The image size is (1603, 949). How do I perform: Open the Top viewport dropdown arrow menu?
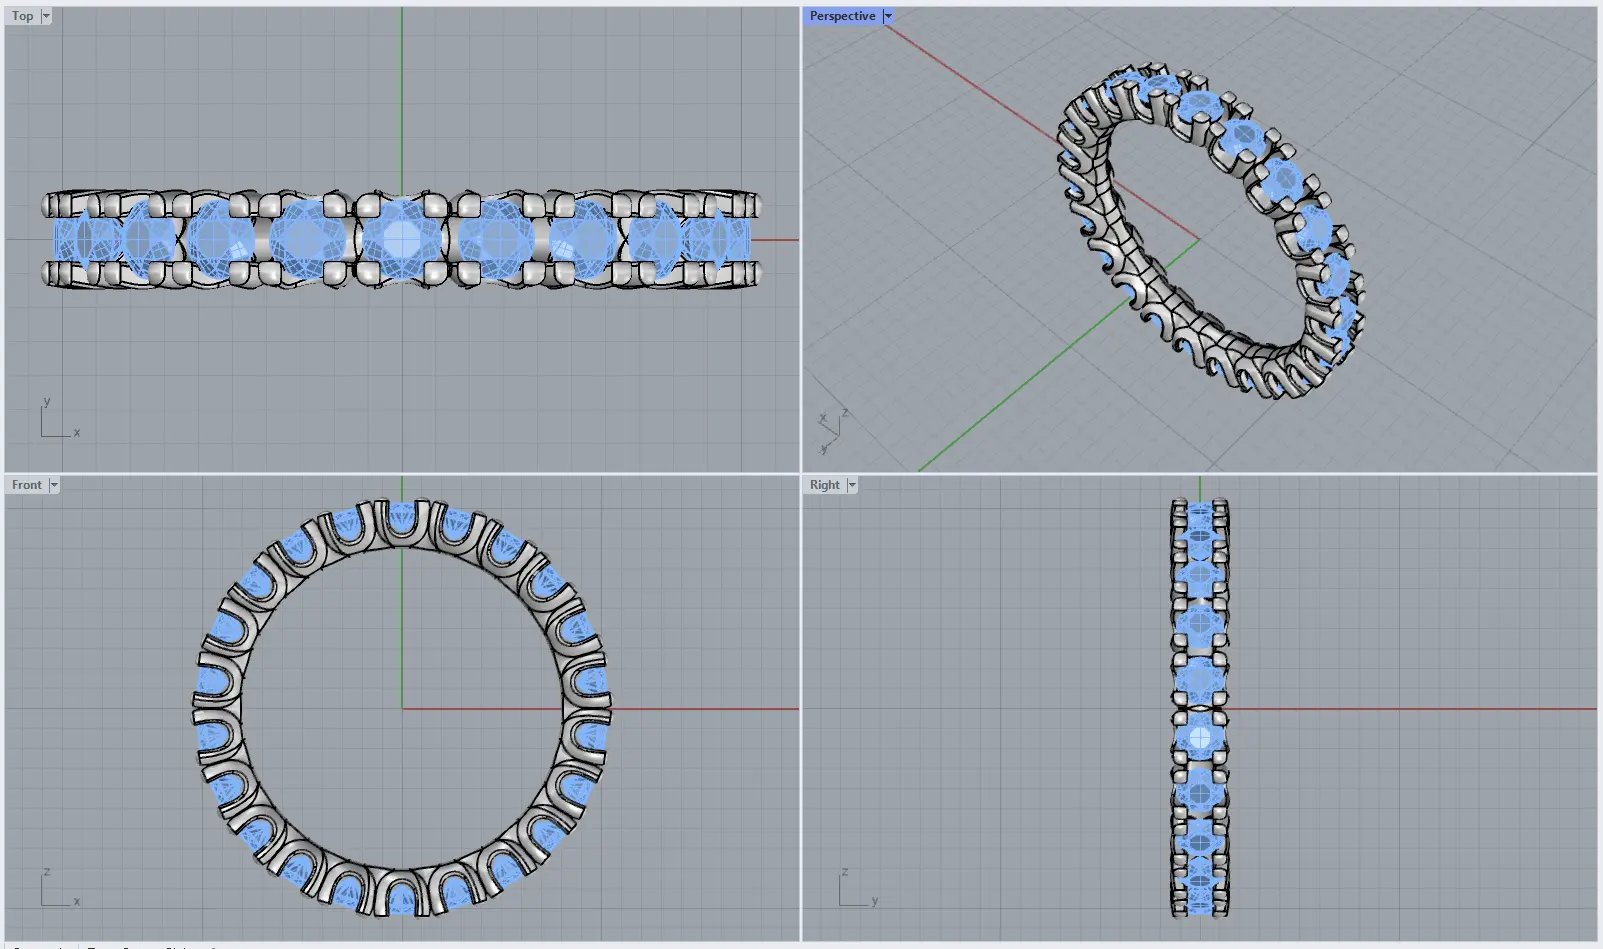pyautogui.click(x=46, y=16)
